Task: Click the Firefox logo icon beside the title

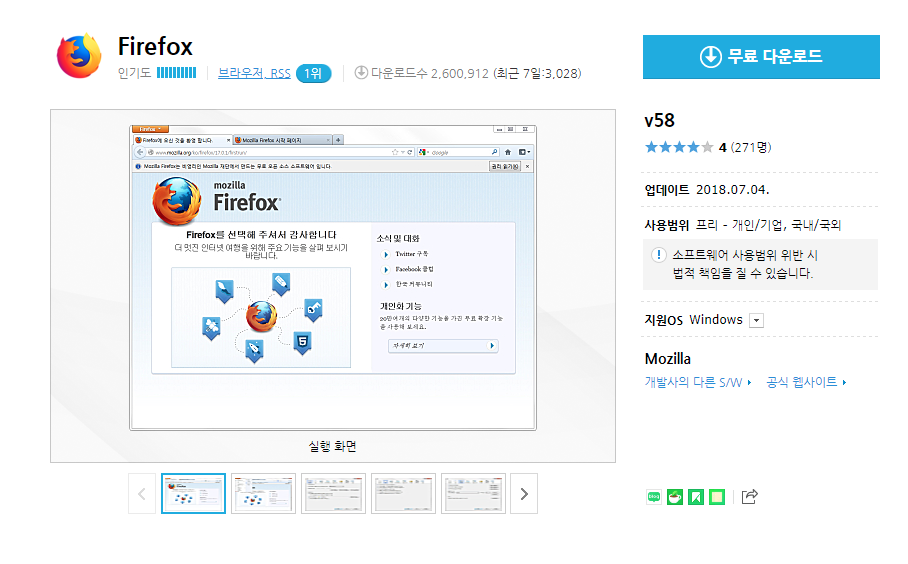Action: click(79, 56)
